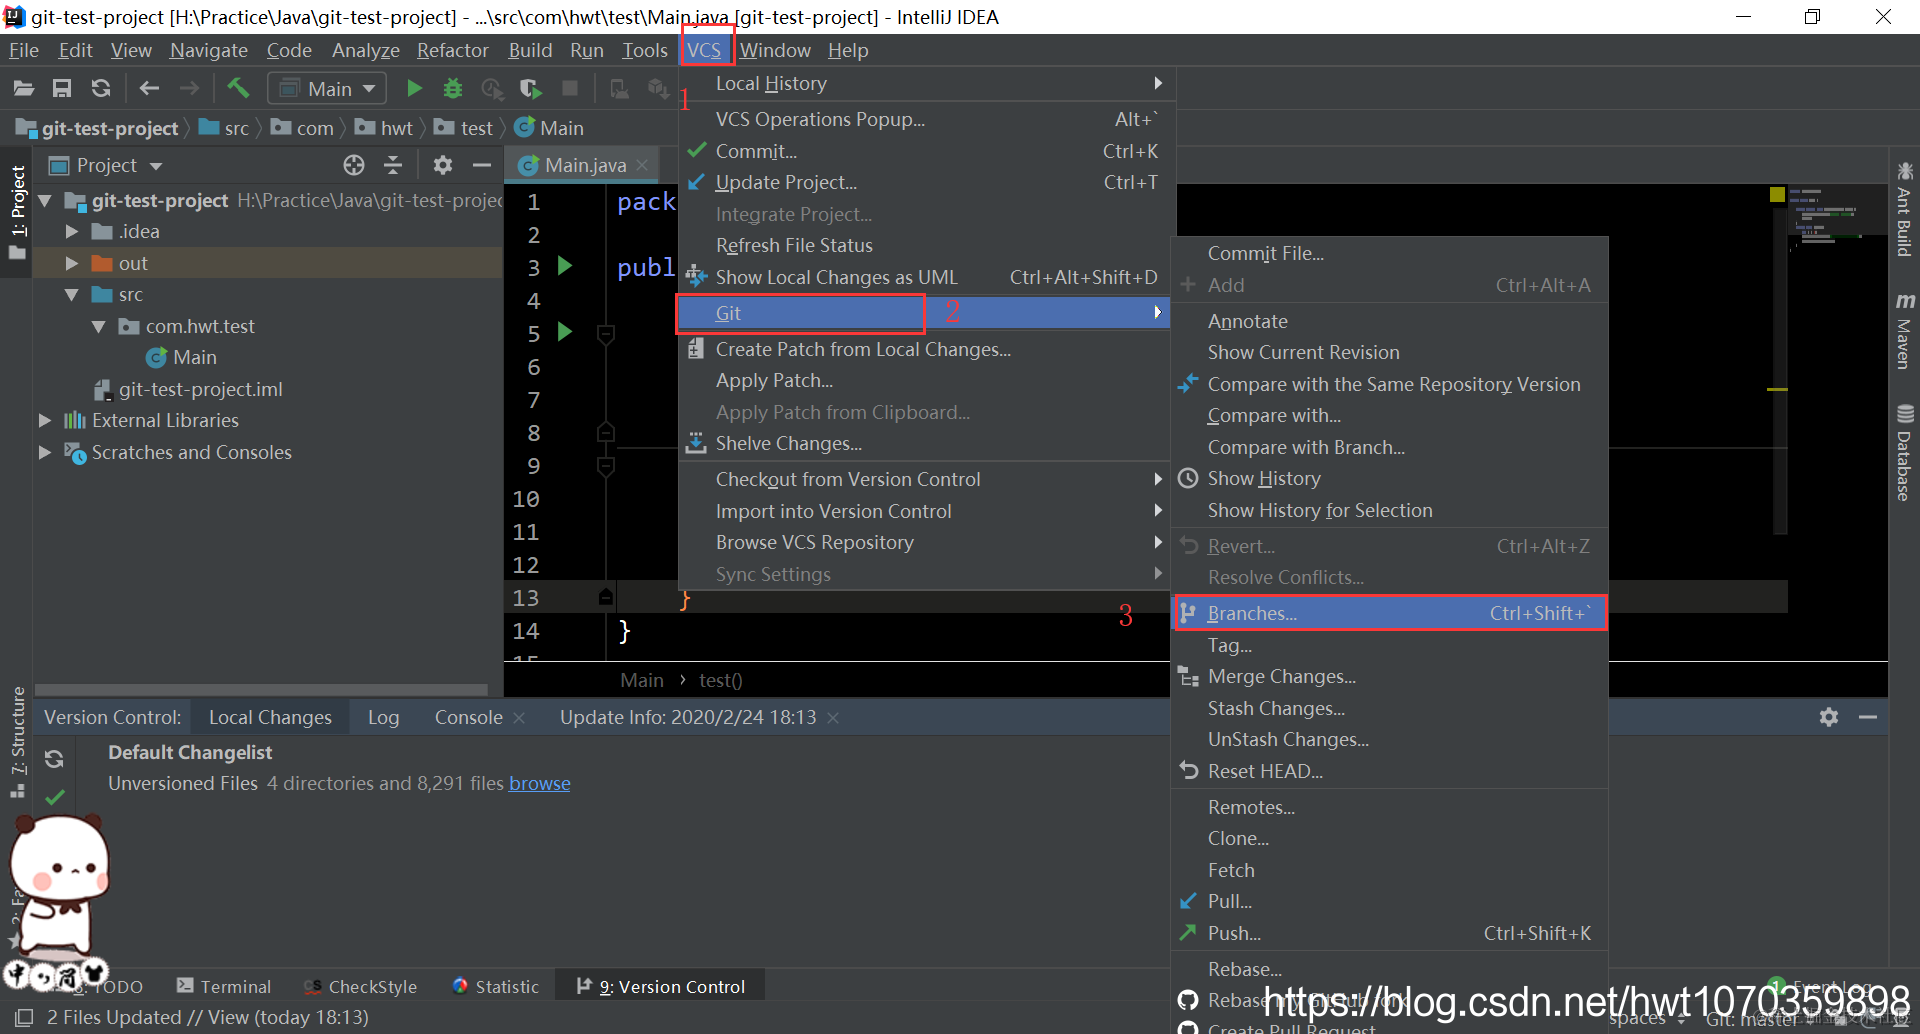Click the run gutter arrow on line 3
Screen dimensions: 1920x1034
(565, 266)
